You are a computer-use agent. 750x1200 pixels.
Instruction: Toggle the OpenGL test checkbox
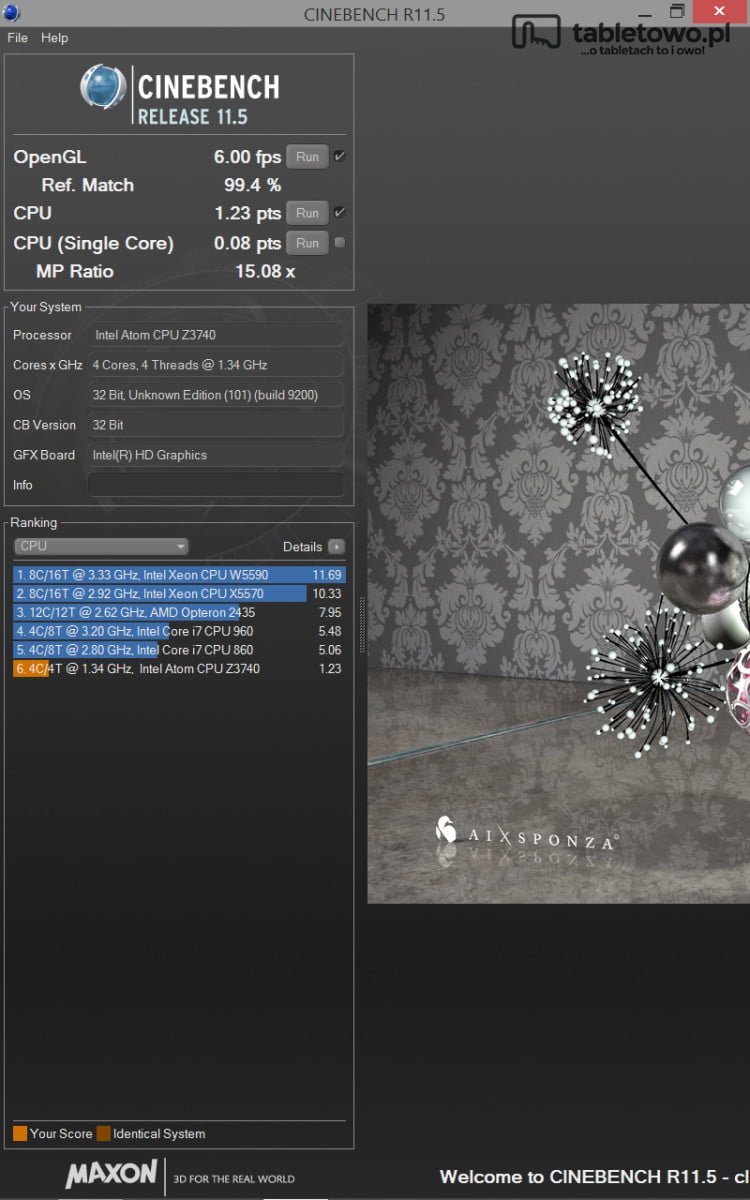340,157
